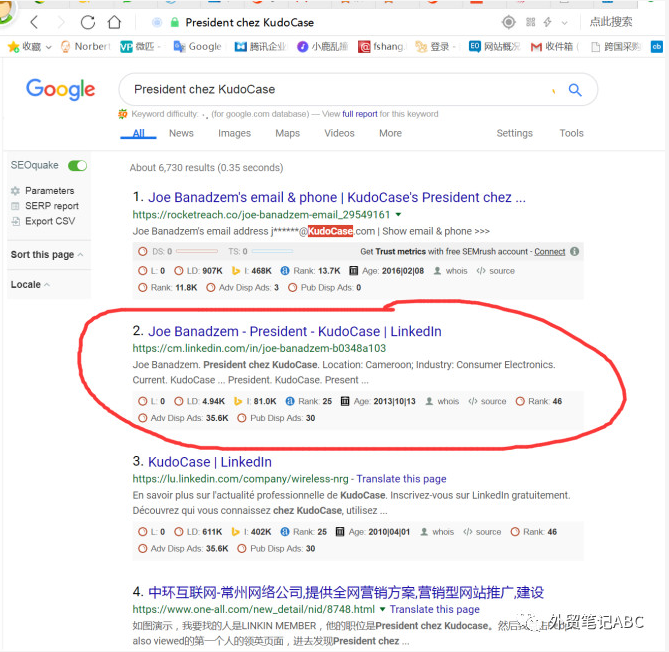Click the Export CSV icon
669x652 pixels.
pyautogui.click(x=15, y=221)
